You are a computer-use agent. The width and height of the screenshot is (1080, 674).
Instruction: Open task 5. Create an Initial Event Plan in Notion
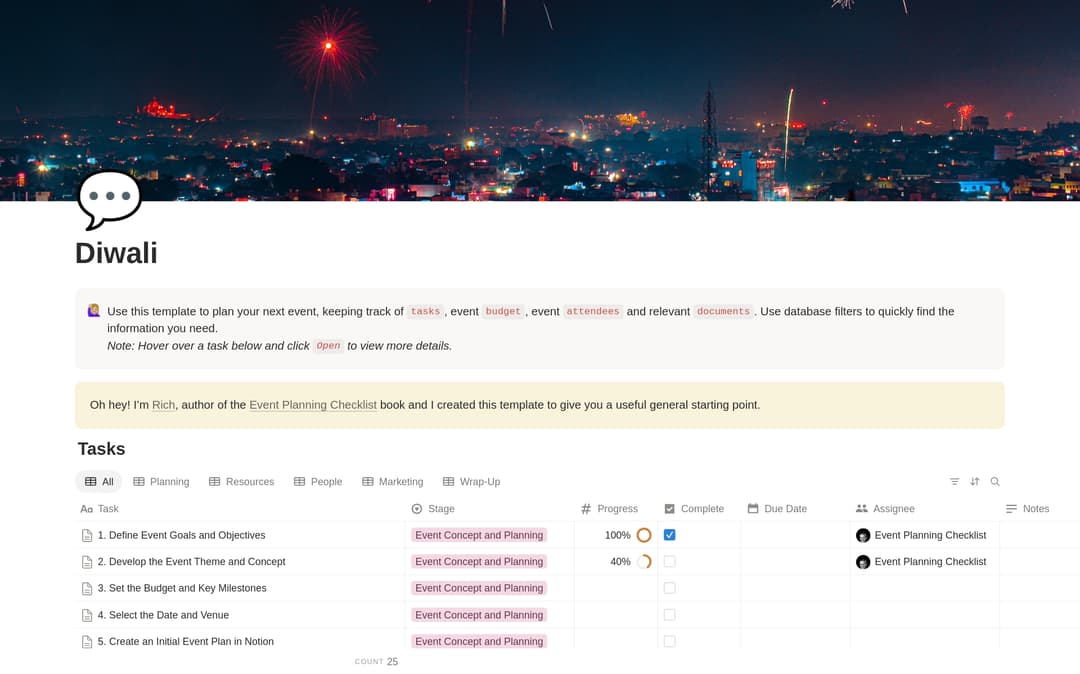[x=186, y=642]
